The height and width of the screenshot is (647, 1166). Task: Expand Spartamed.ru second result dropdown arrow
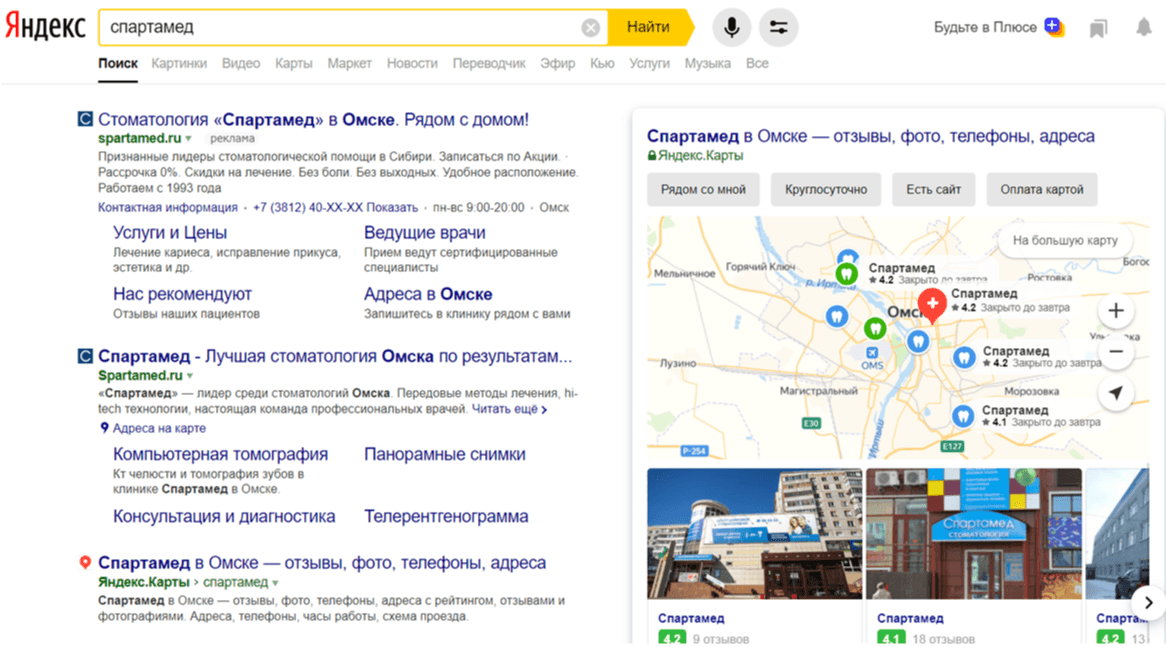click(x=190, y=376)
